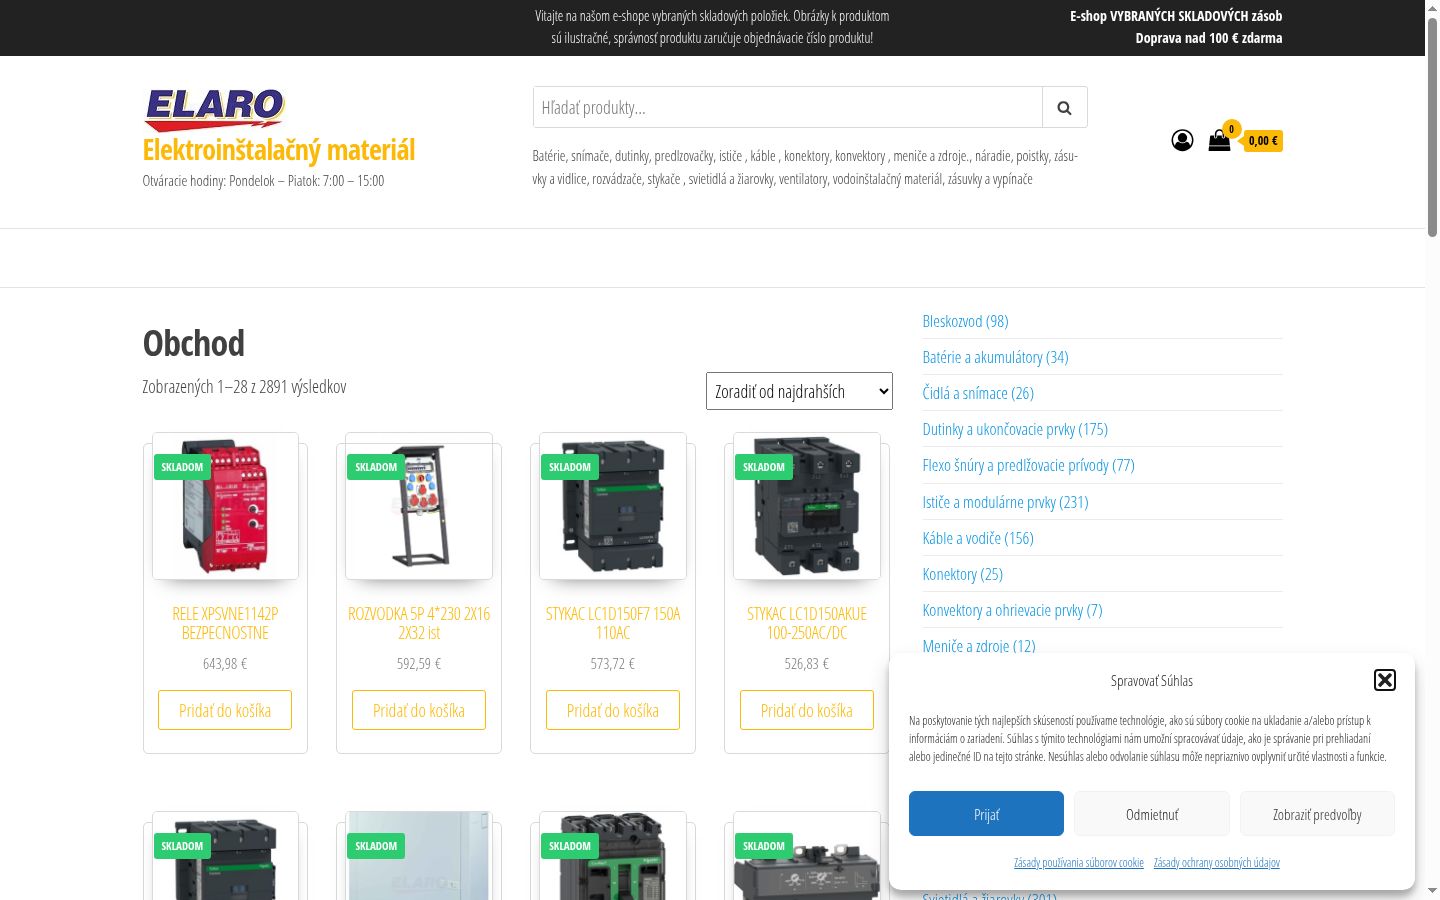The width and height of the screenshot is (1440, 900).
Task: Close the cookie consent dialog
Action: pyautogui.click(x=1384, y=680)
